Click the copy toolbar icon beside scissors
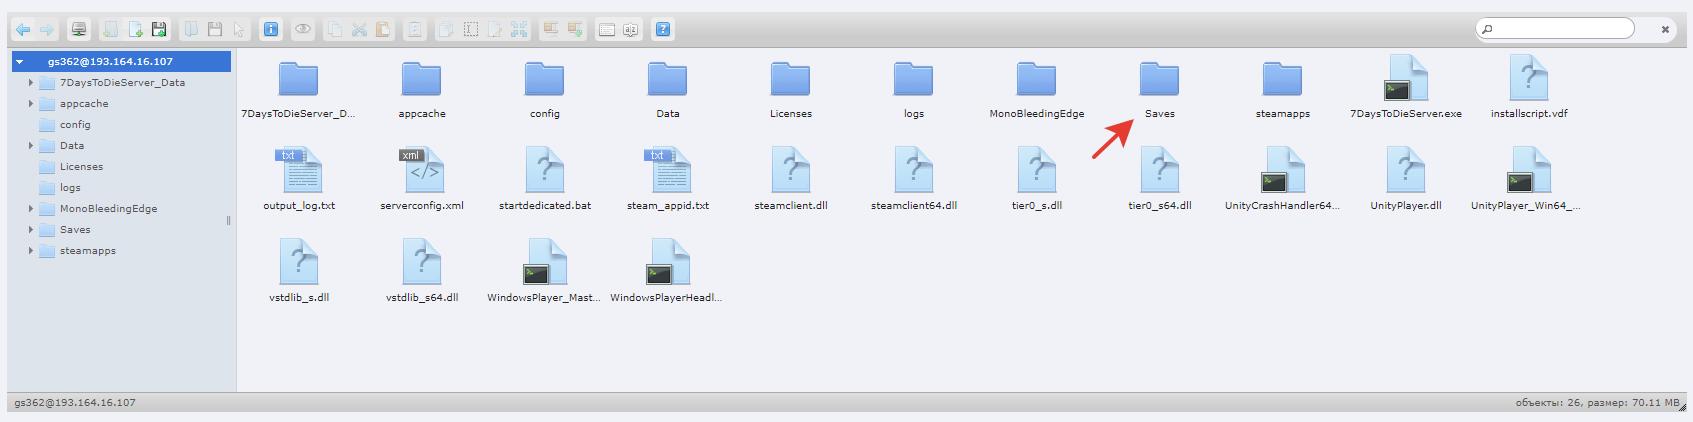The width and height of the screenshot is (1693, 422). [335, 30]
